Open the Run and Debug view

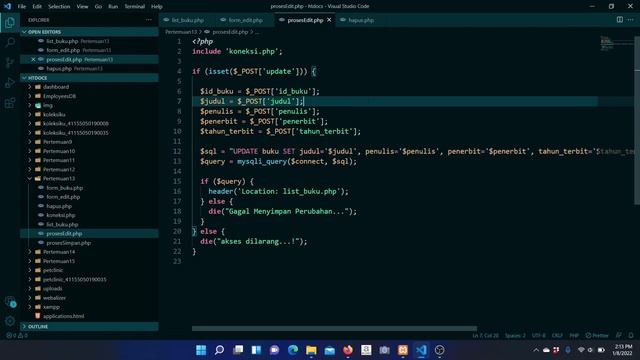[10, 82]
